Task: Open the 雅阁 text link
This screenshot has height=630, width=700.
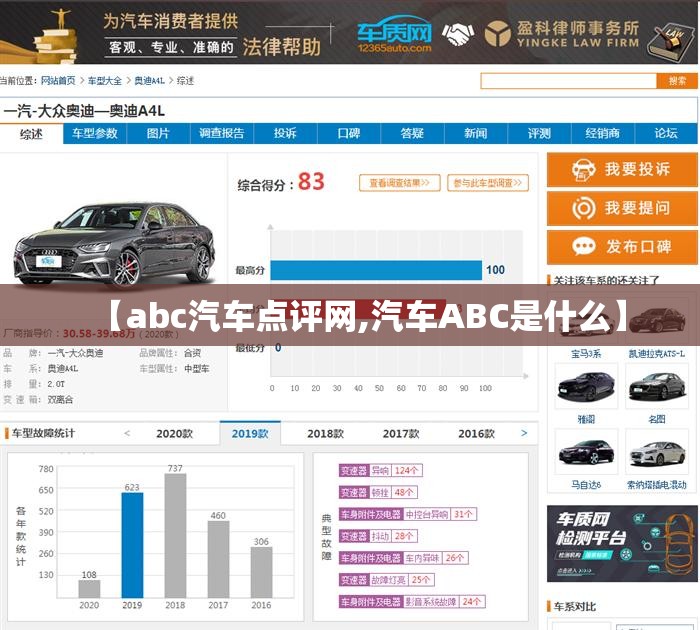Action: (x=586, y=419)
